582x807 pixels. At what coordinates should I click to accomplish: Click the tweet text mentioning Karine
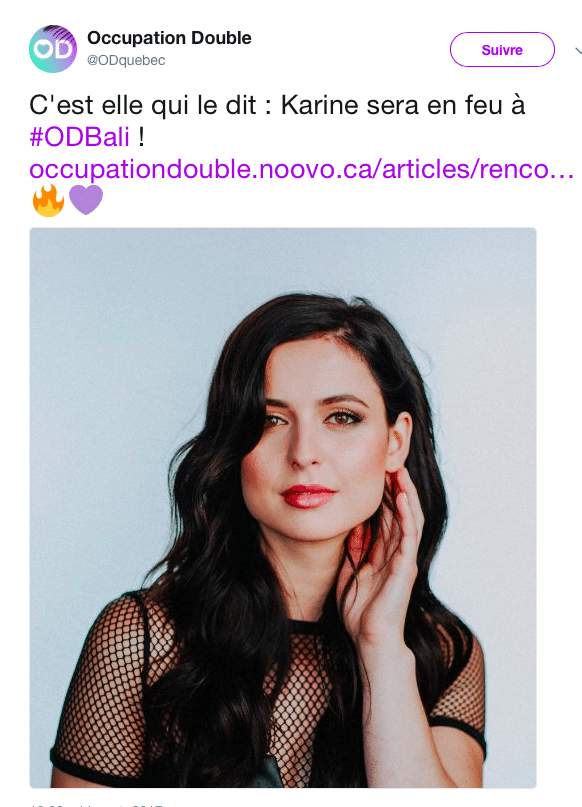coord(277,121)
